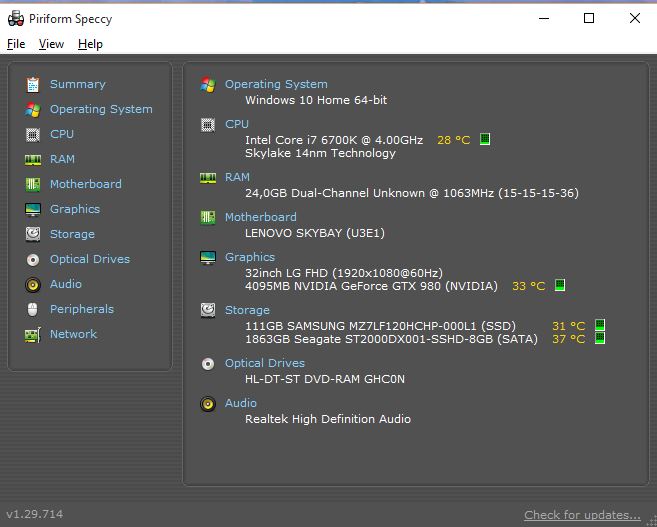Go to the CPU section in sidebar
657x527 pixels.
62,134
